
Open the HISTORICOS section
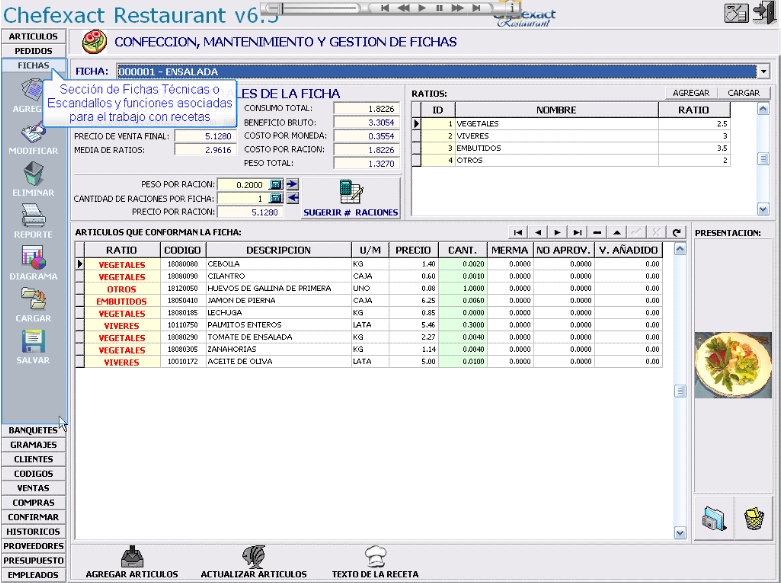[x=33, y=531]
